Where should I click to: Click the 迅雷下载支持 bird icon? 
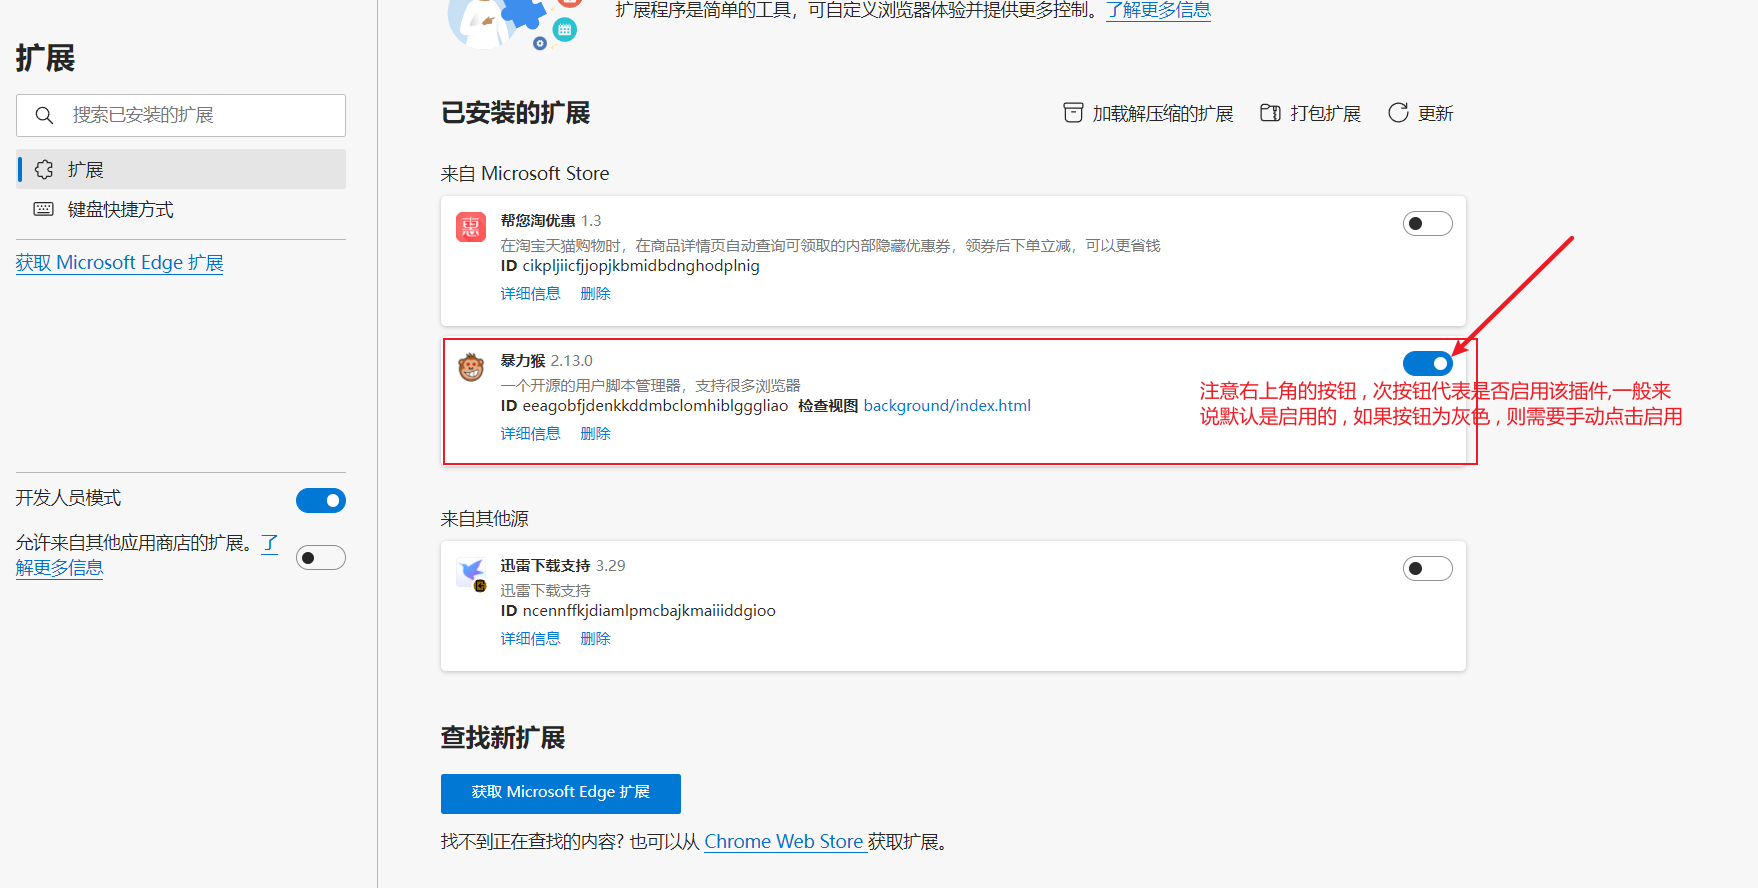tap(471, 572)
